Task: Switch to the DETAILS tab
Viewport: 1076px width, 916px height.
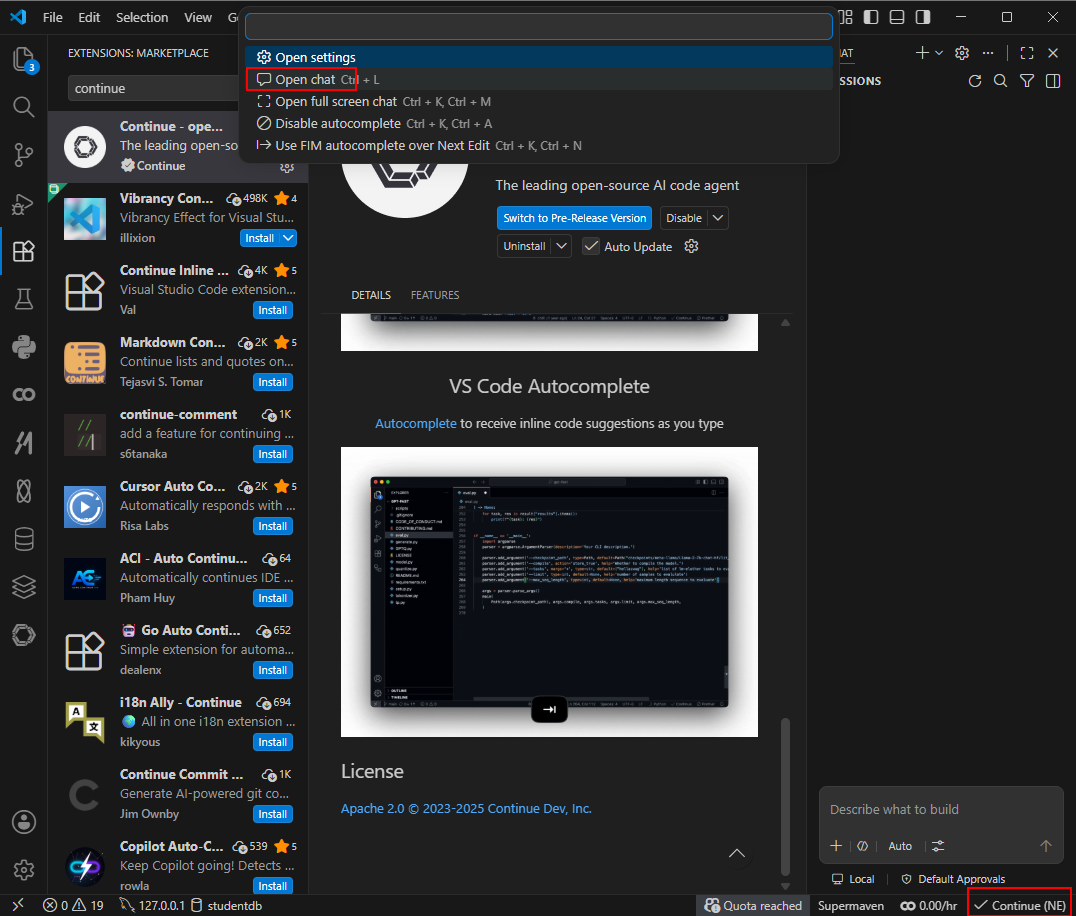Action: pos(371,295)
